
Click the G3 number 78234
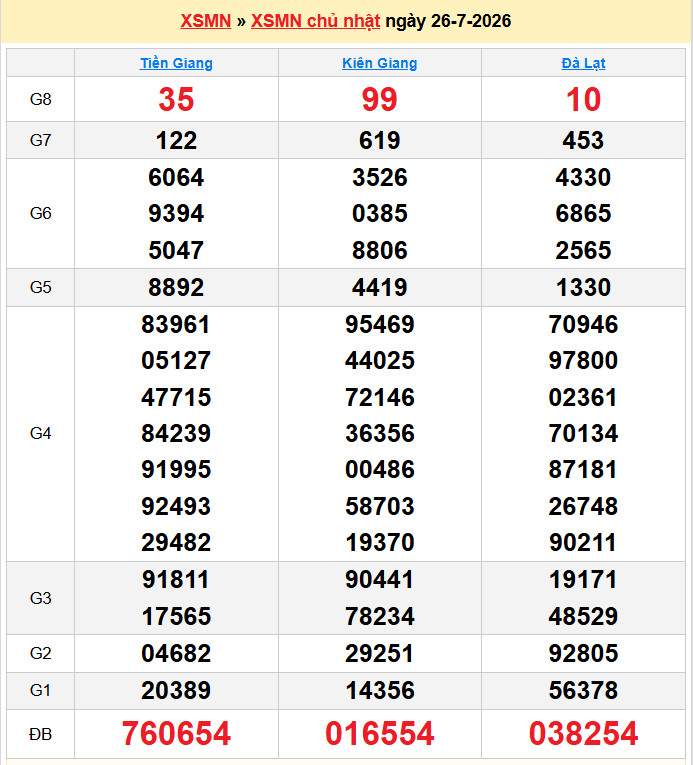click(x=380, y=616)
